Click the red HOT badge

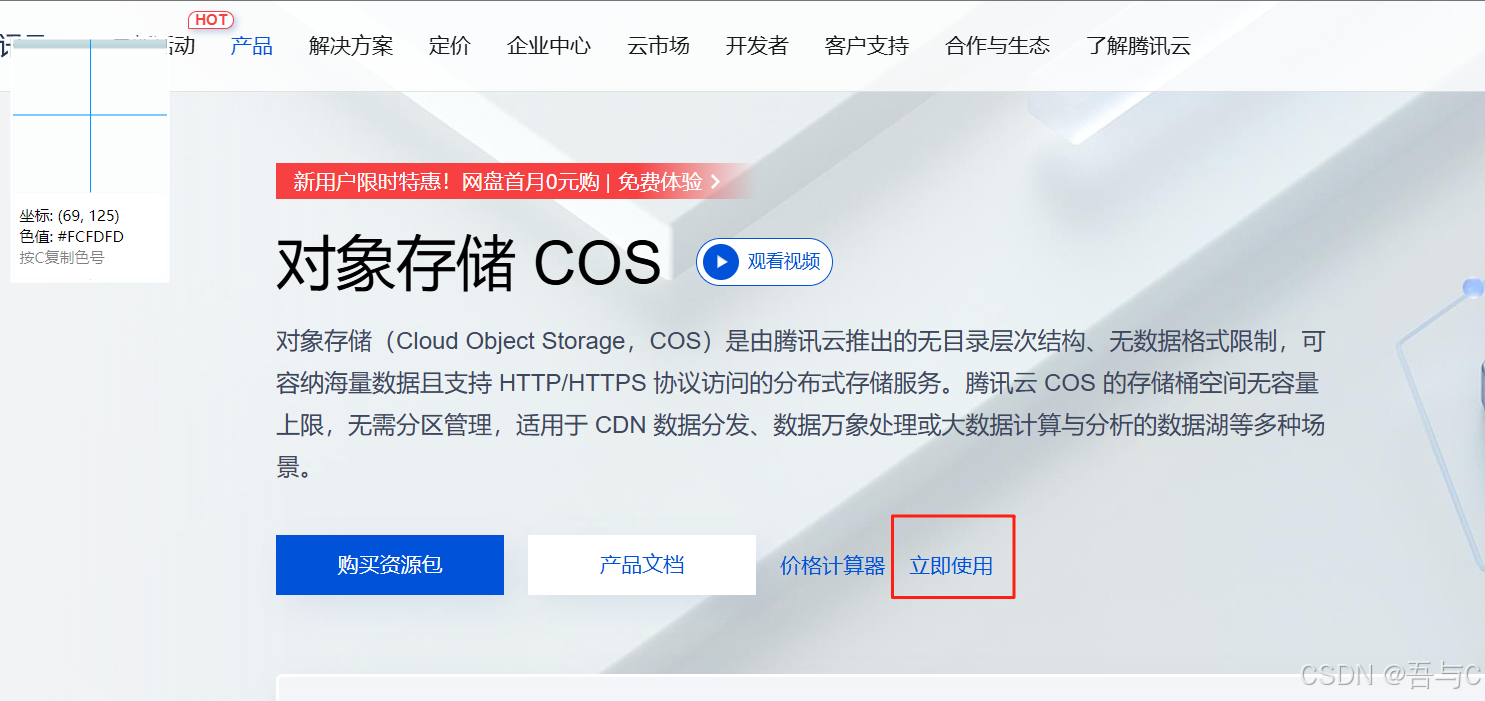coord(211,20)
